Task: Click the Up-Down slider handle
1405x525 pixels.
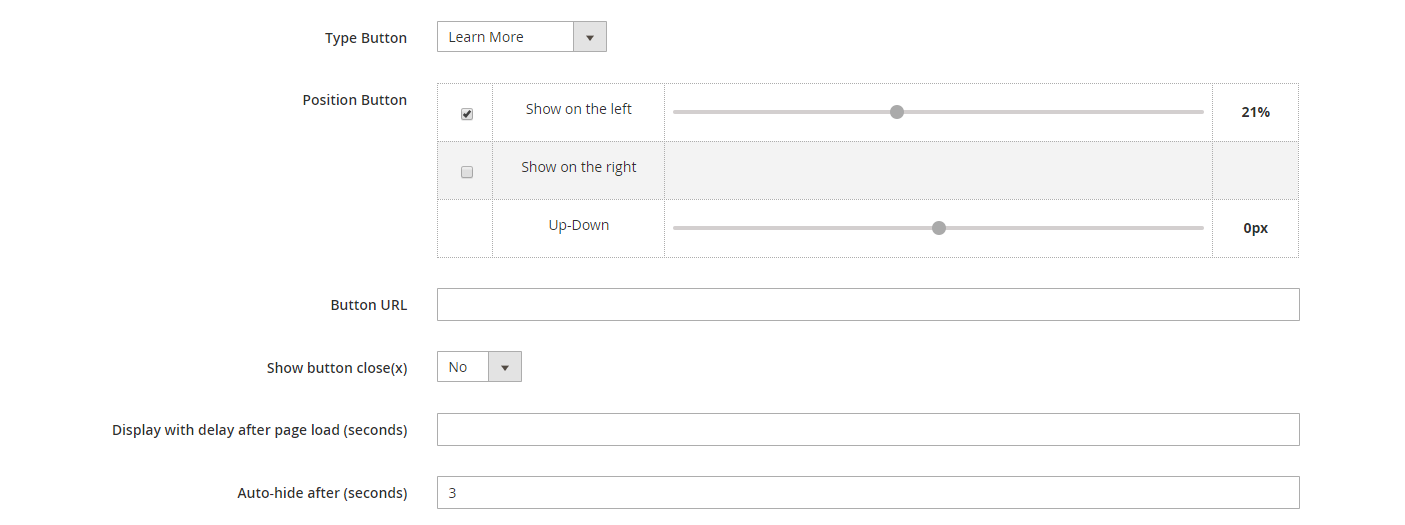Action: [938, 228]
